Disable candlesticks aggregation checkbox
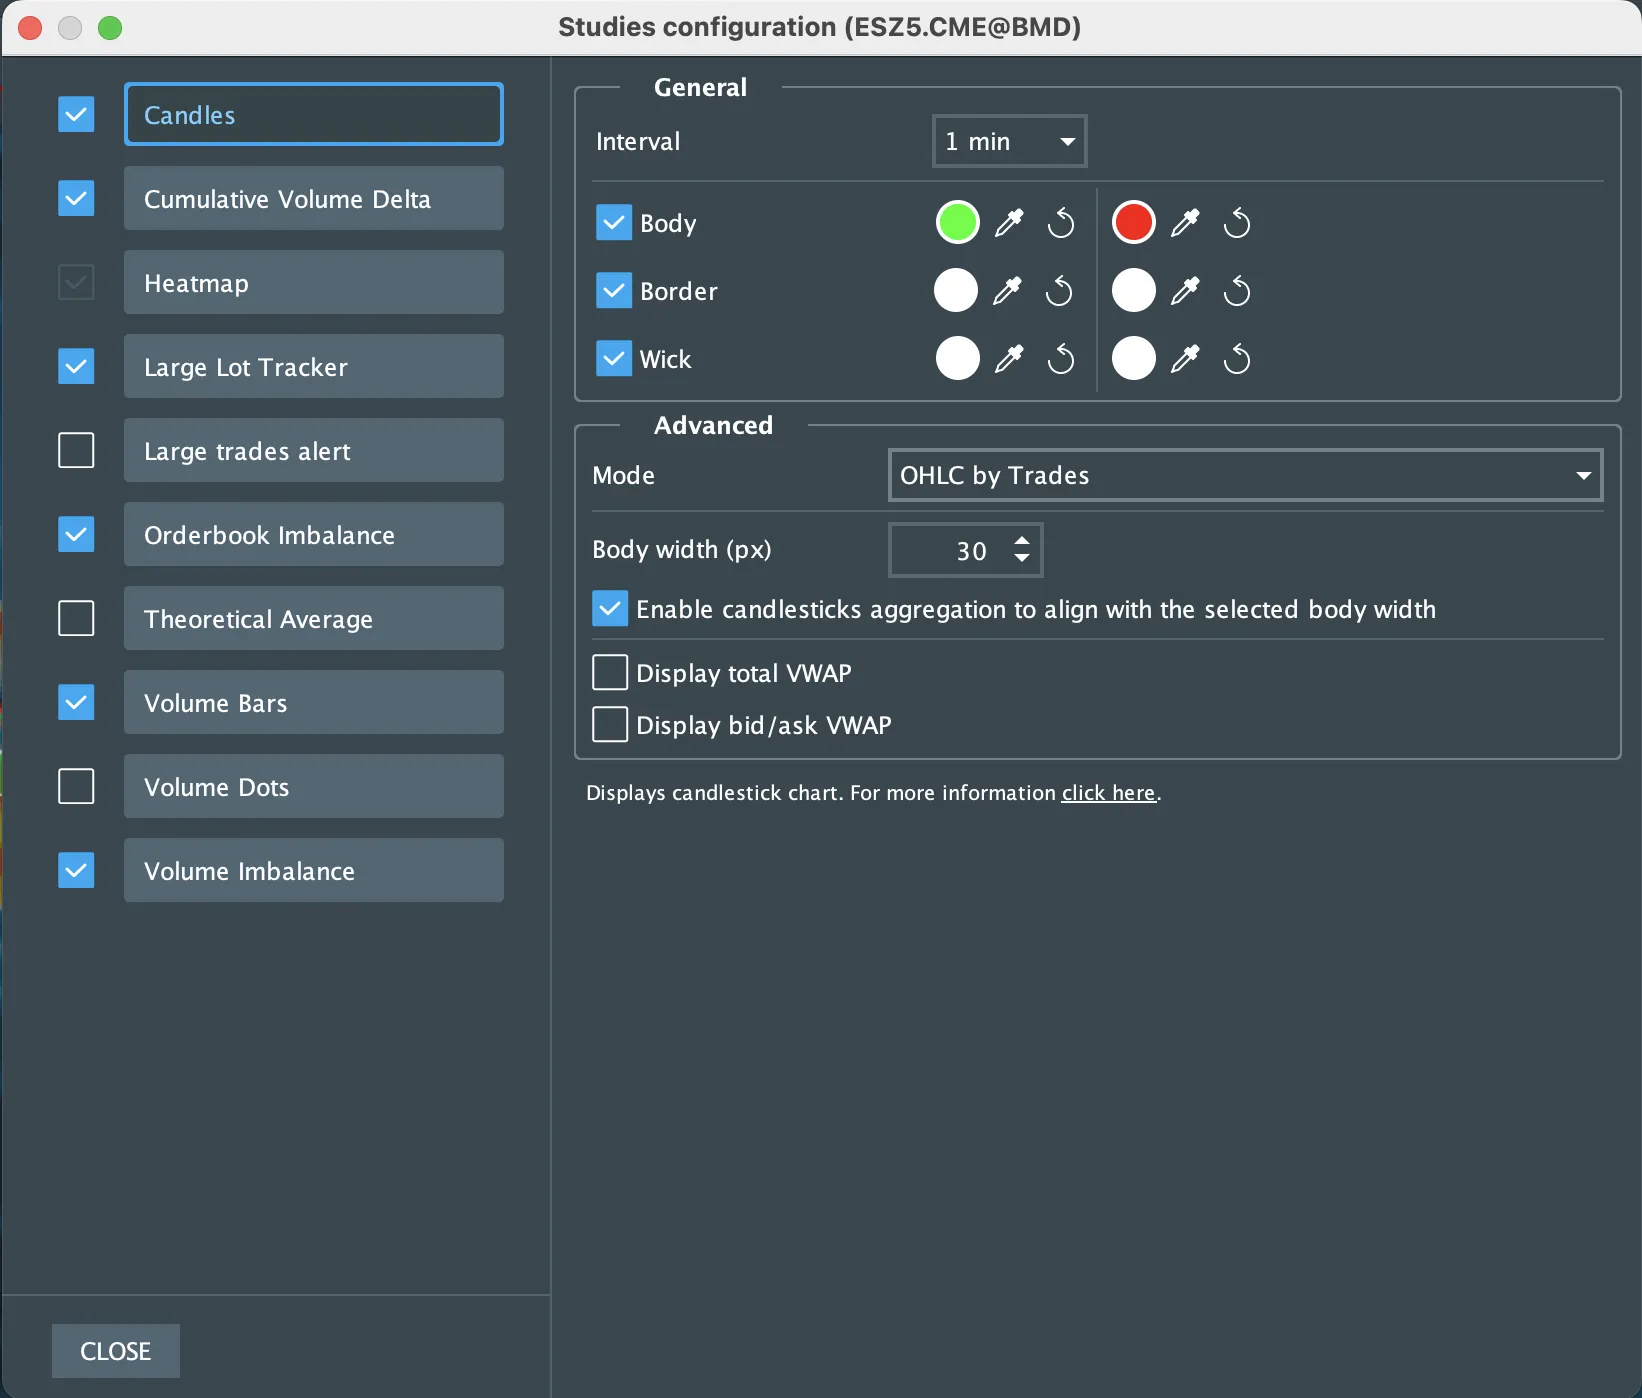Image resolution: width=1642 pixels, height=1398 pixels. click(x=610, y=609)
